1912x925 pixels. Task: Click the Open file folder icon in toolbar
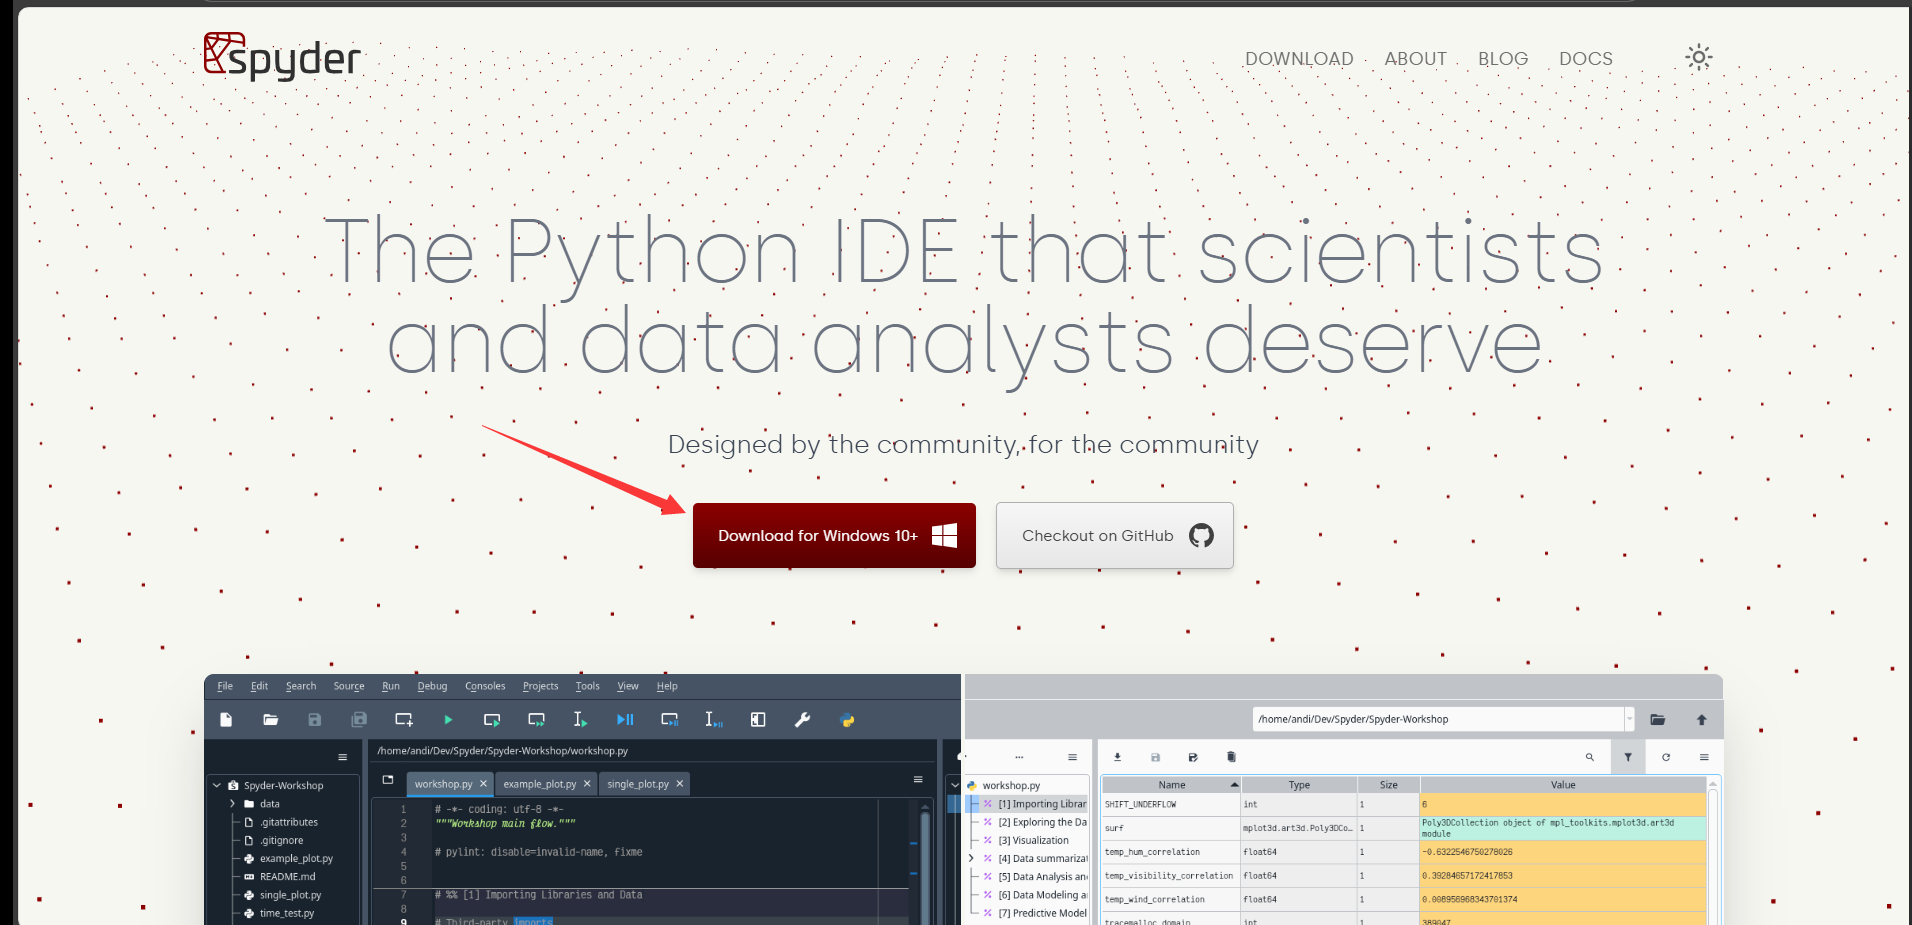point(270,719)
